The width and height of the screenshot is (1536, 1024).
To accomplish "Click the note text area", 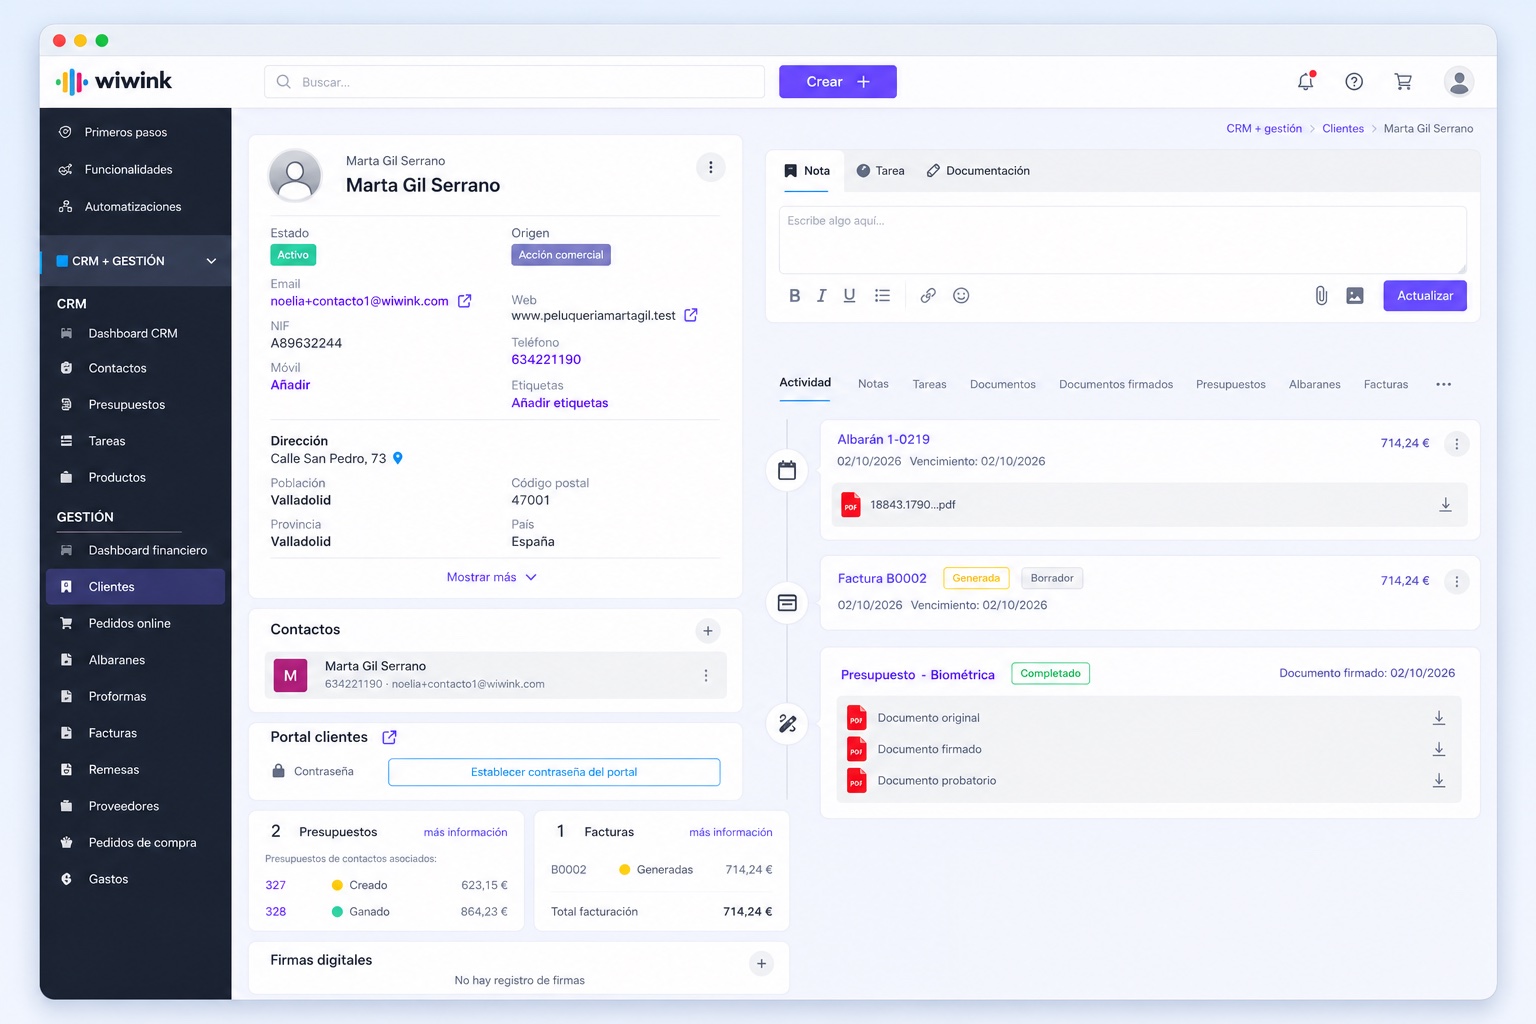I will click(x=1123, y=240).
